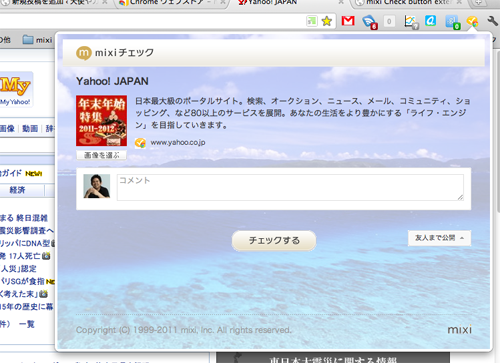Switch to the Yahoo! JAPAN tab

(x=289, y=3)
